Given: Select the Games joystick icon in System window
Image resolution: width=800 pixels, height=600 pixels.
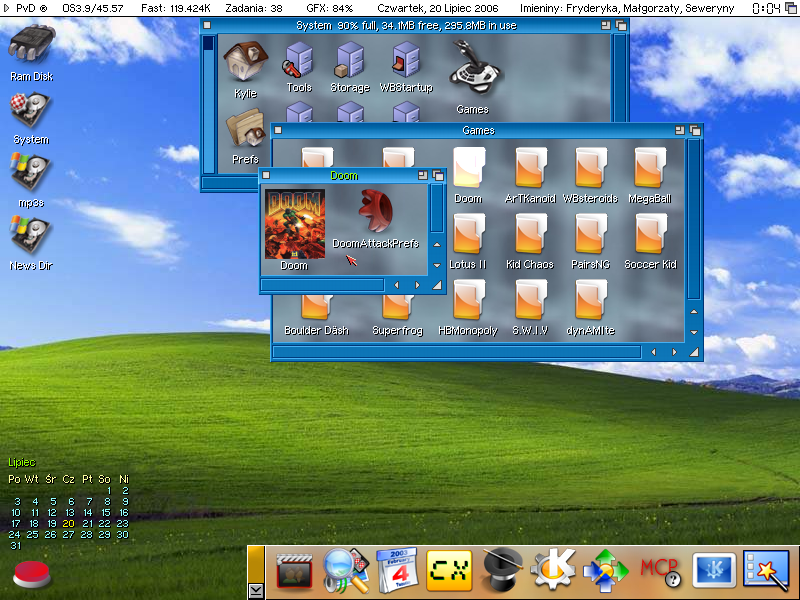Looking at the screenshot, I should (474, 67).
